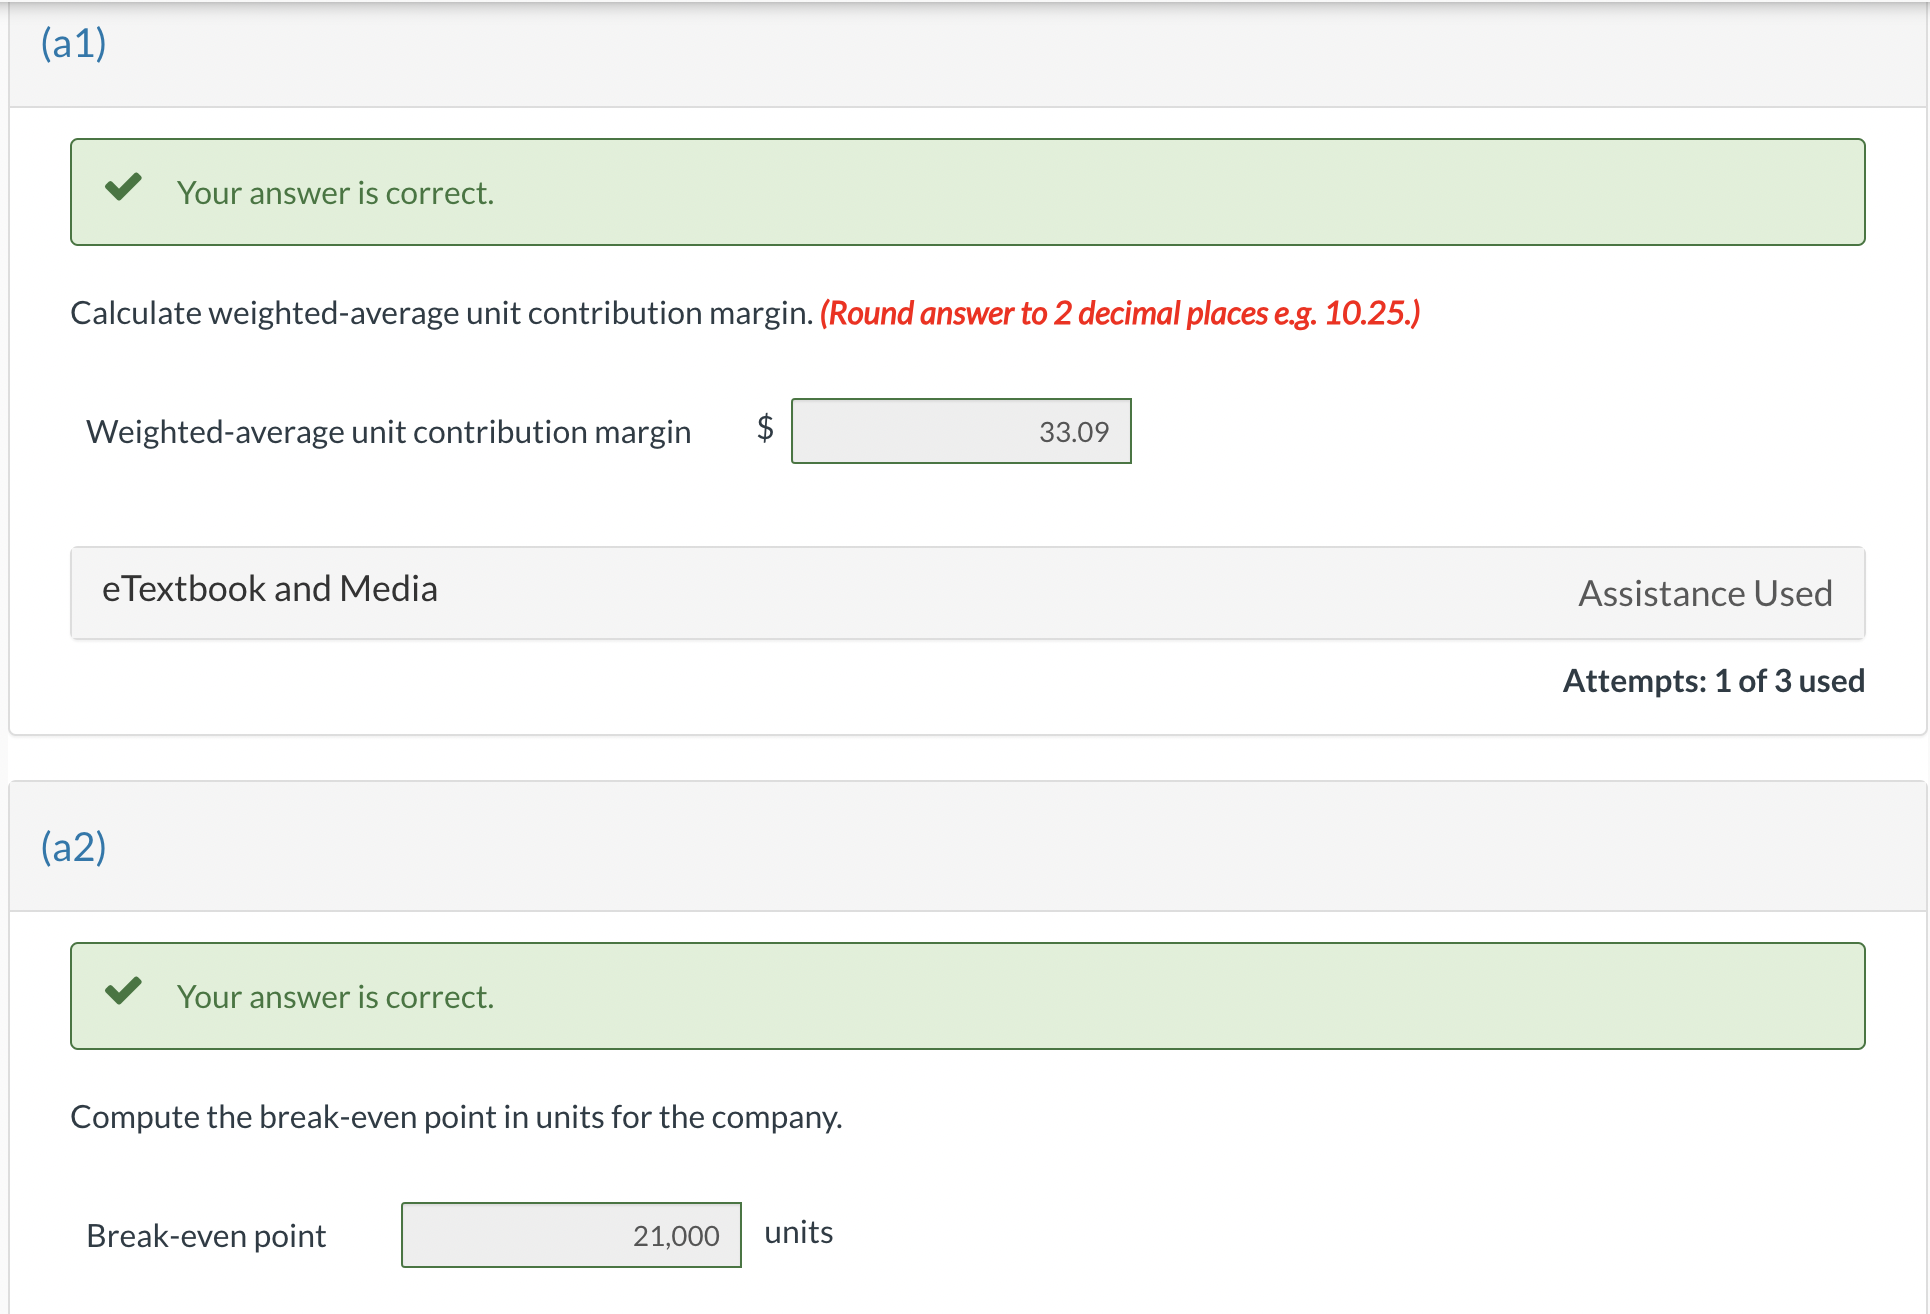
Task: Click the Assistance Used label
Action: pyautogui.click(x=1705, y=593)
